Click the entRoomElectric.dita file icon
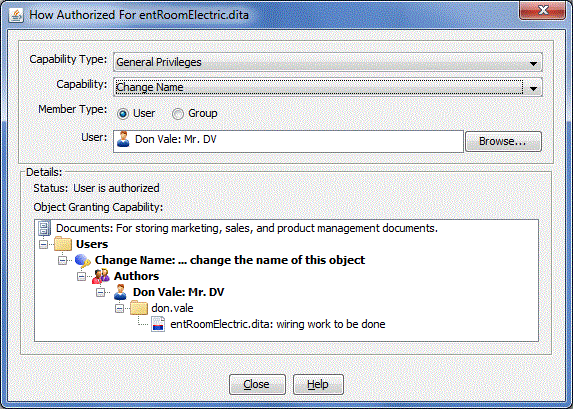Image resolution: width=573 pixels, height=409 pixels. pos(158,325)
